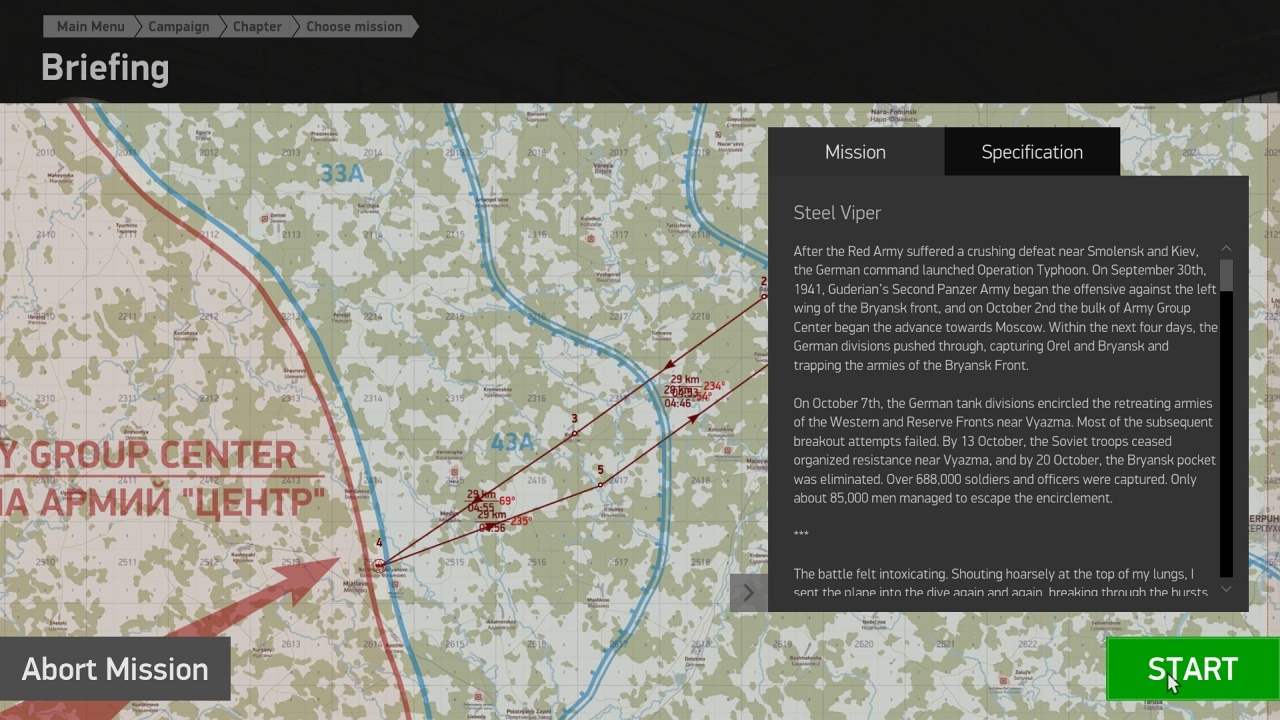Return to Chapter breadcrumb
Image resolution: width=1280 pixels, height=720 pixels.
tap(257, 27)
